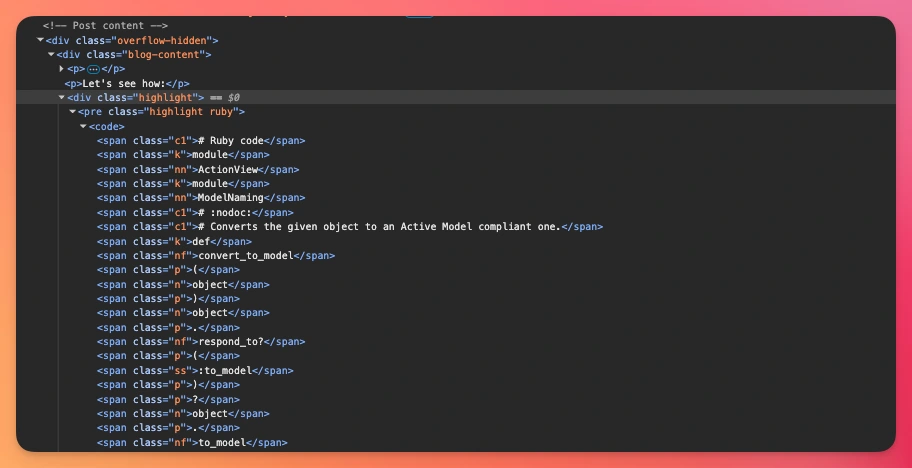Collapse the pre highlight ruby node arrow

(73, 112)
